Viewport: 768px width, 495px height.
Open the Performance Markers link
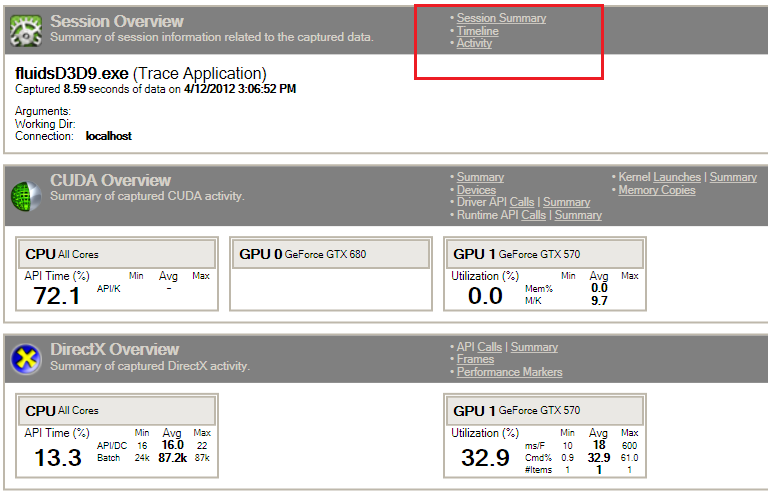[x=509, y=372]
